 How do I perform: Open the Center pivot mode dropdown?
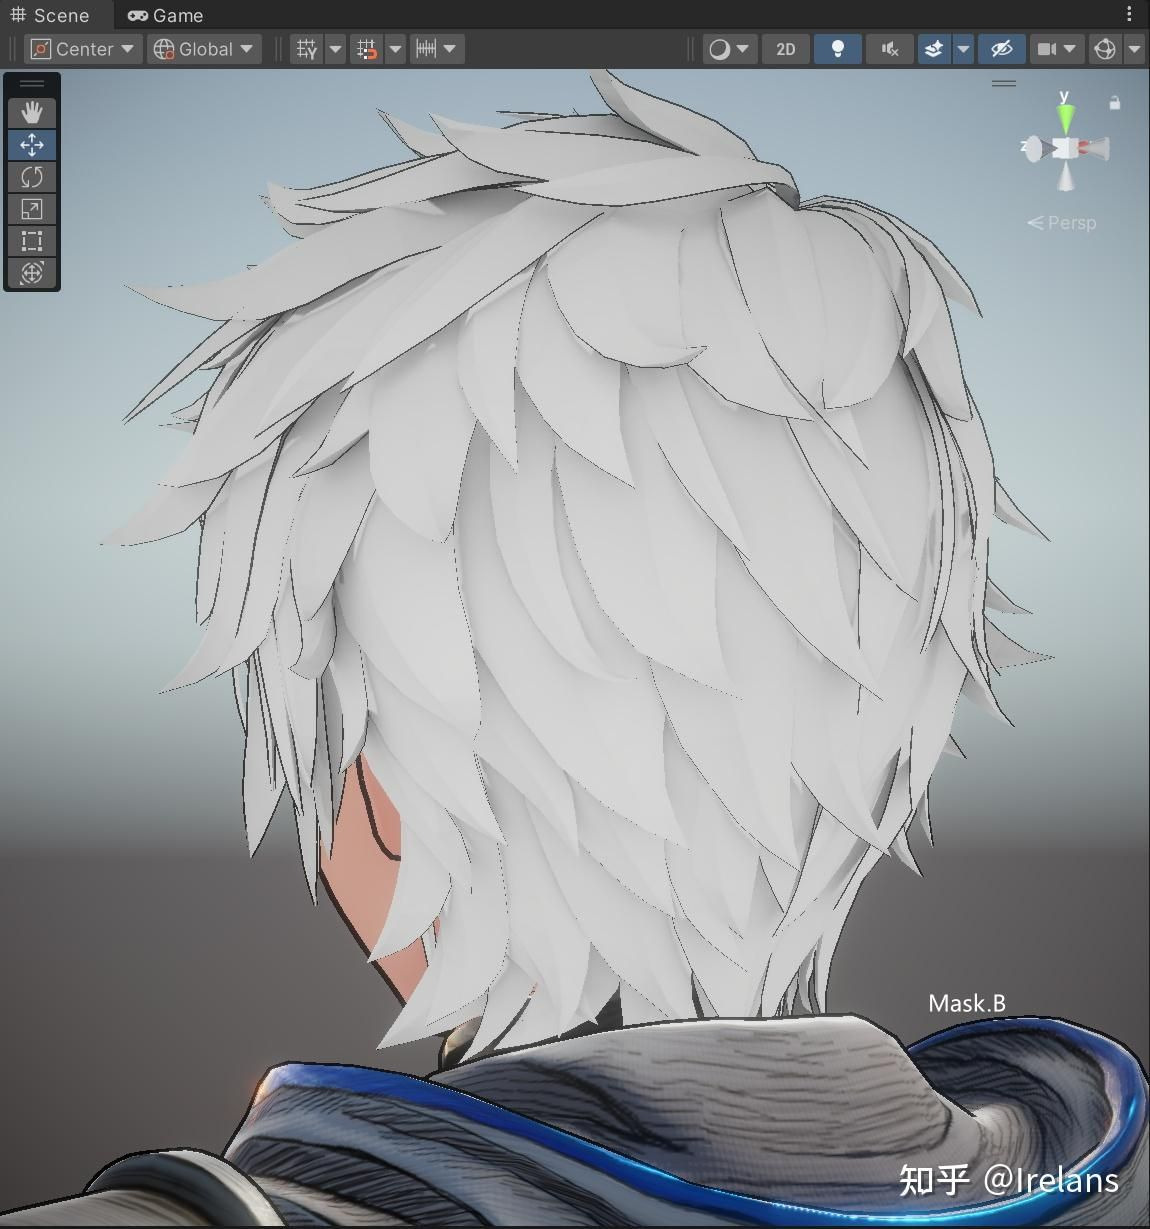tap(83, 49)
